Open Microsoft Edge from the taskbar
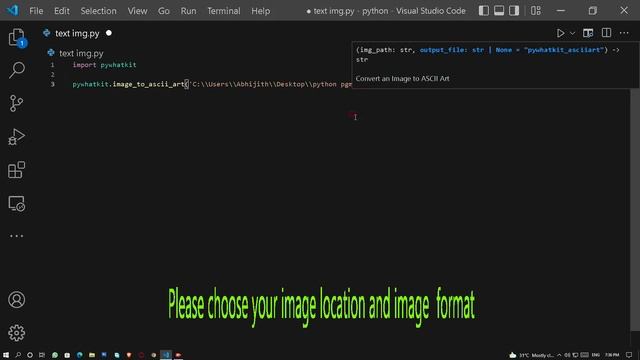Image resolution: width=640 pixels, height=360 pixels. (80, 355)
